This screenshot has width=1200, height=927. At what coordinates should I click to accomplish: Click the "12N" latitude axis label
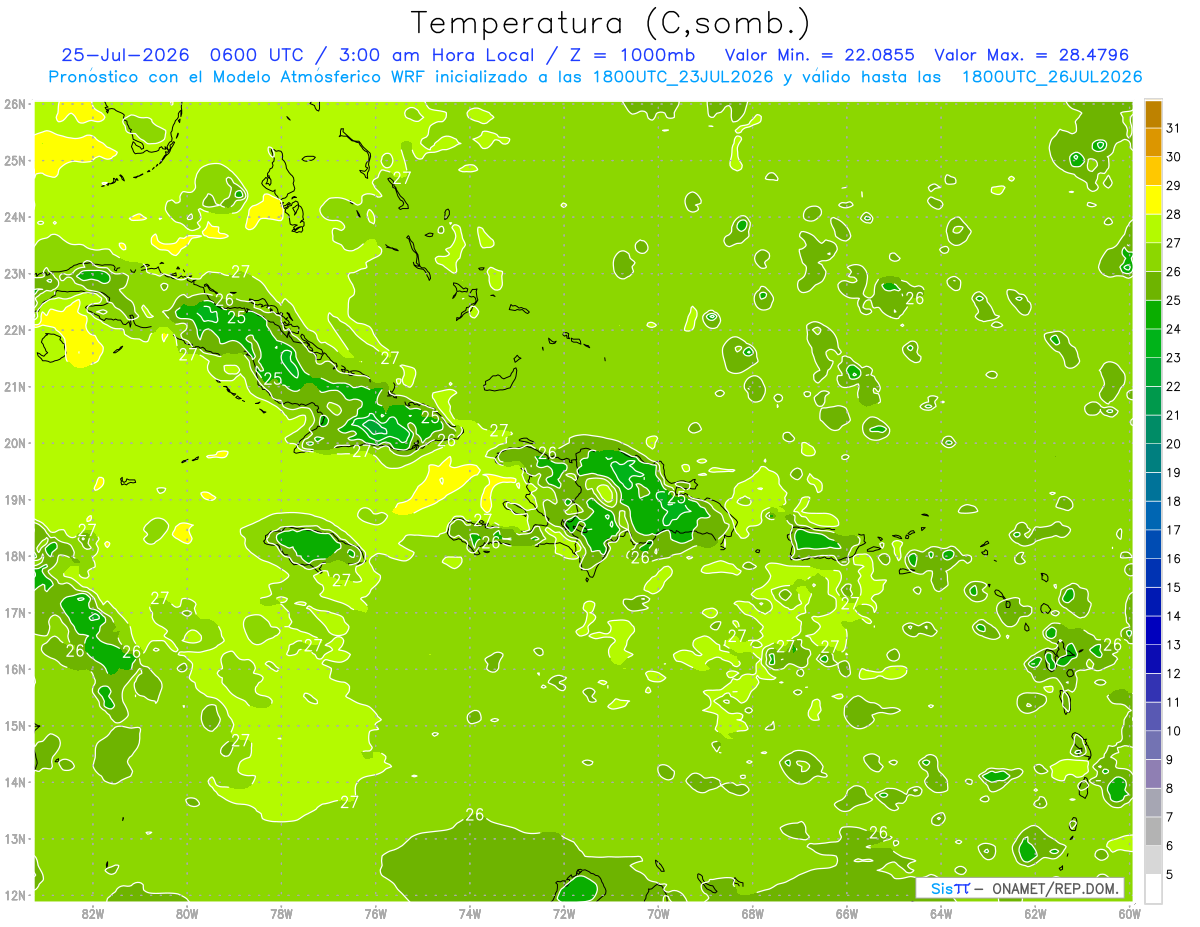14,895
